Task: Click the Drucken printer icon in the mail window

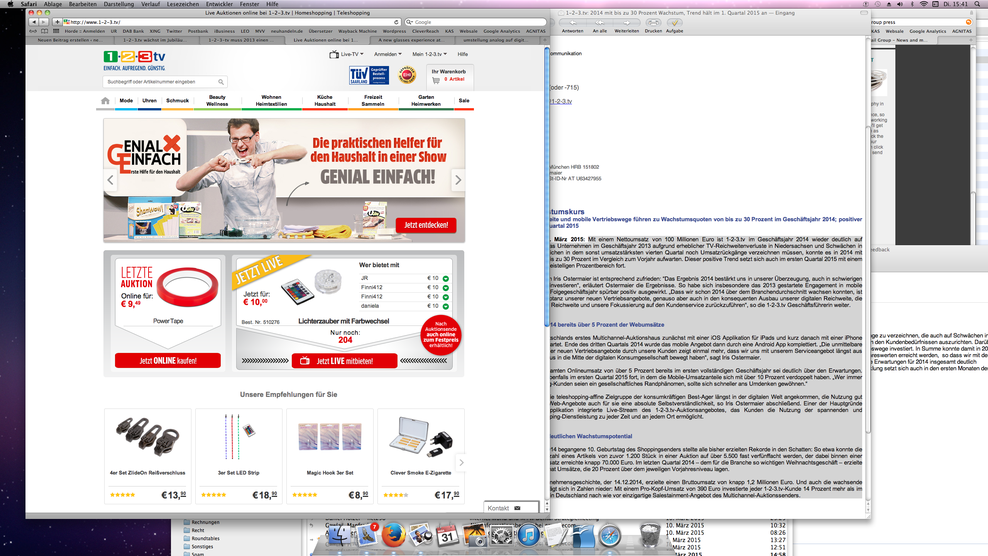Action: [x=653, y=23]
